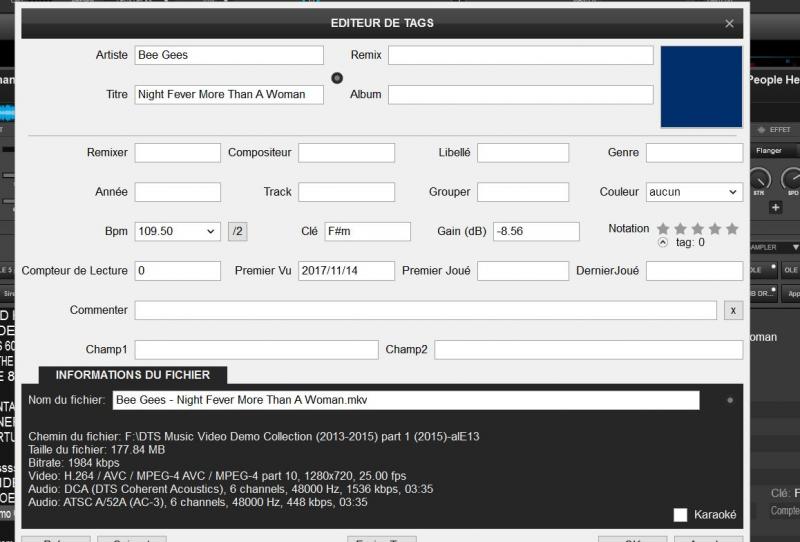Click the /2 halve BPM button
This screenshot has height=542, width=800.
click(238, 231)
